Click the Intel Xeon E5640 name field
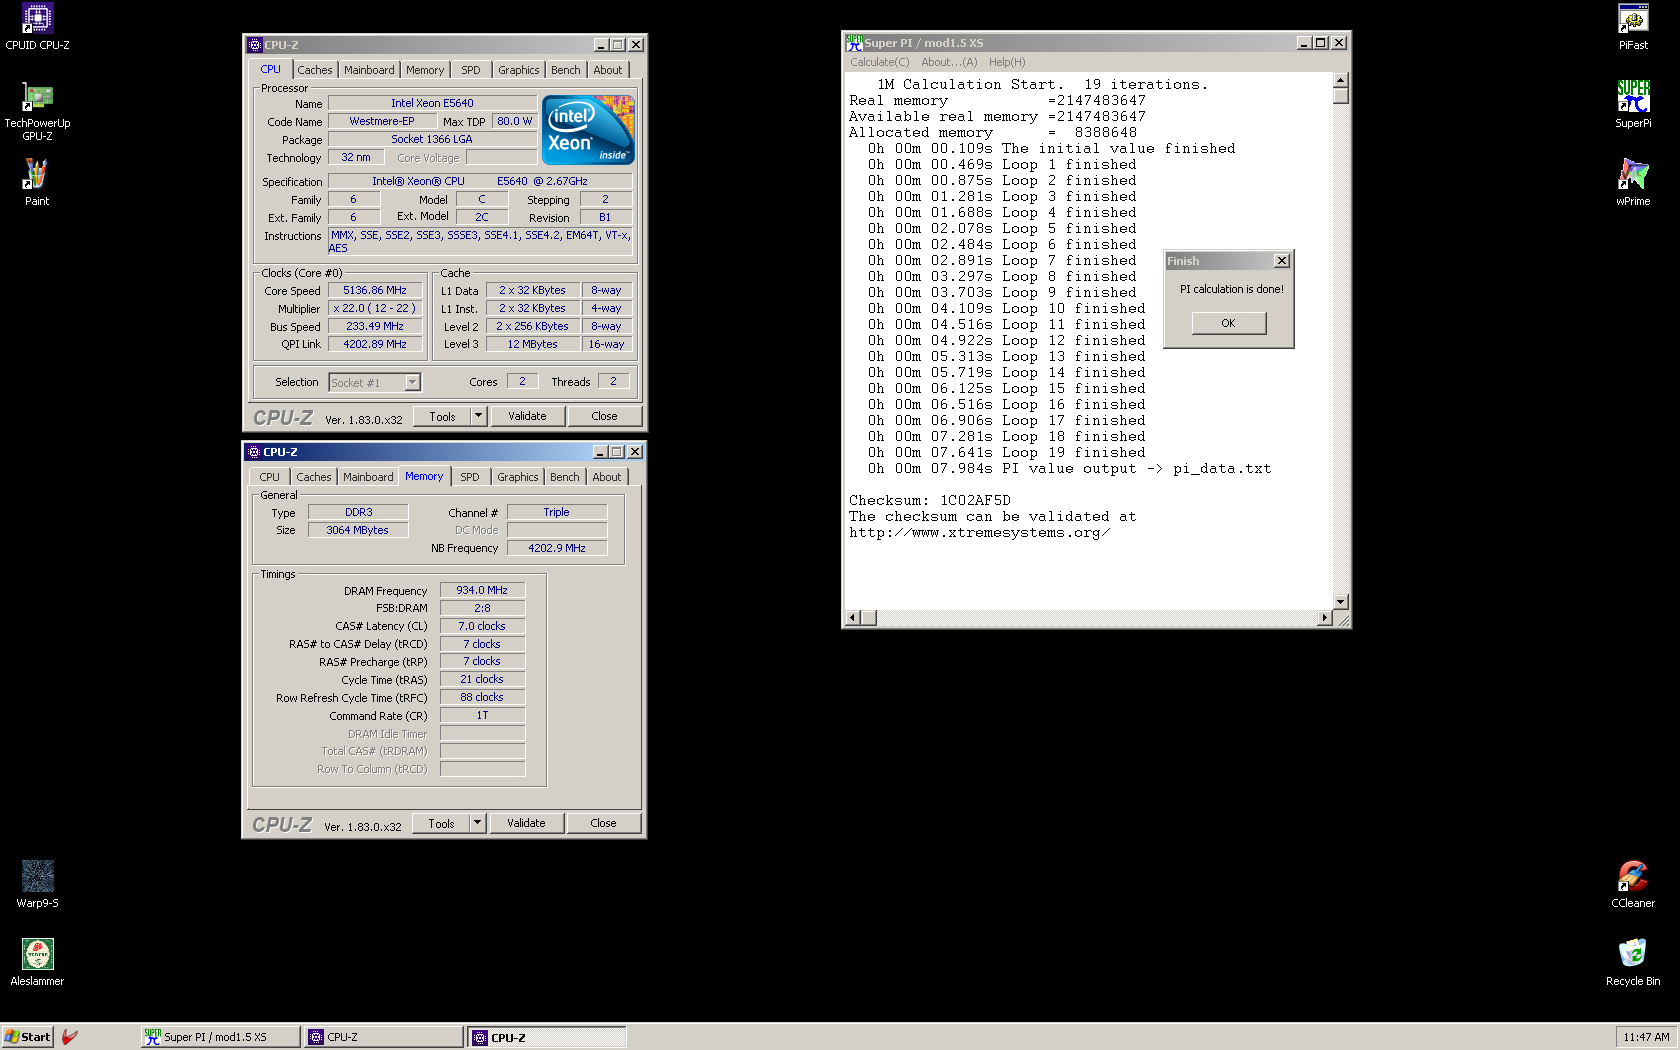 click(x=432, y=103)
